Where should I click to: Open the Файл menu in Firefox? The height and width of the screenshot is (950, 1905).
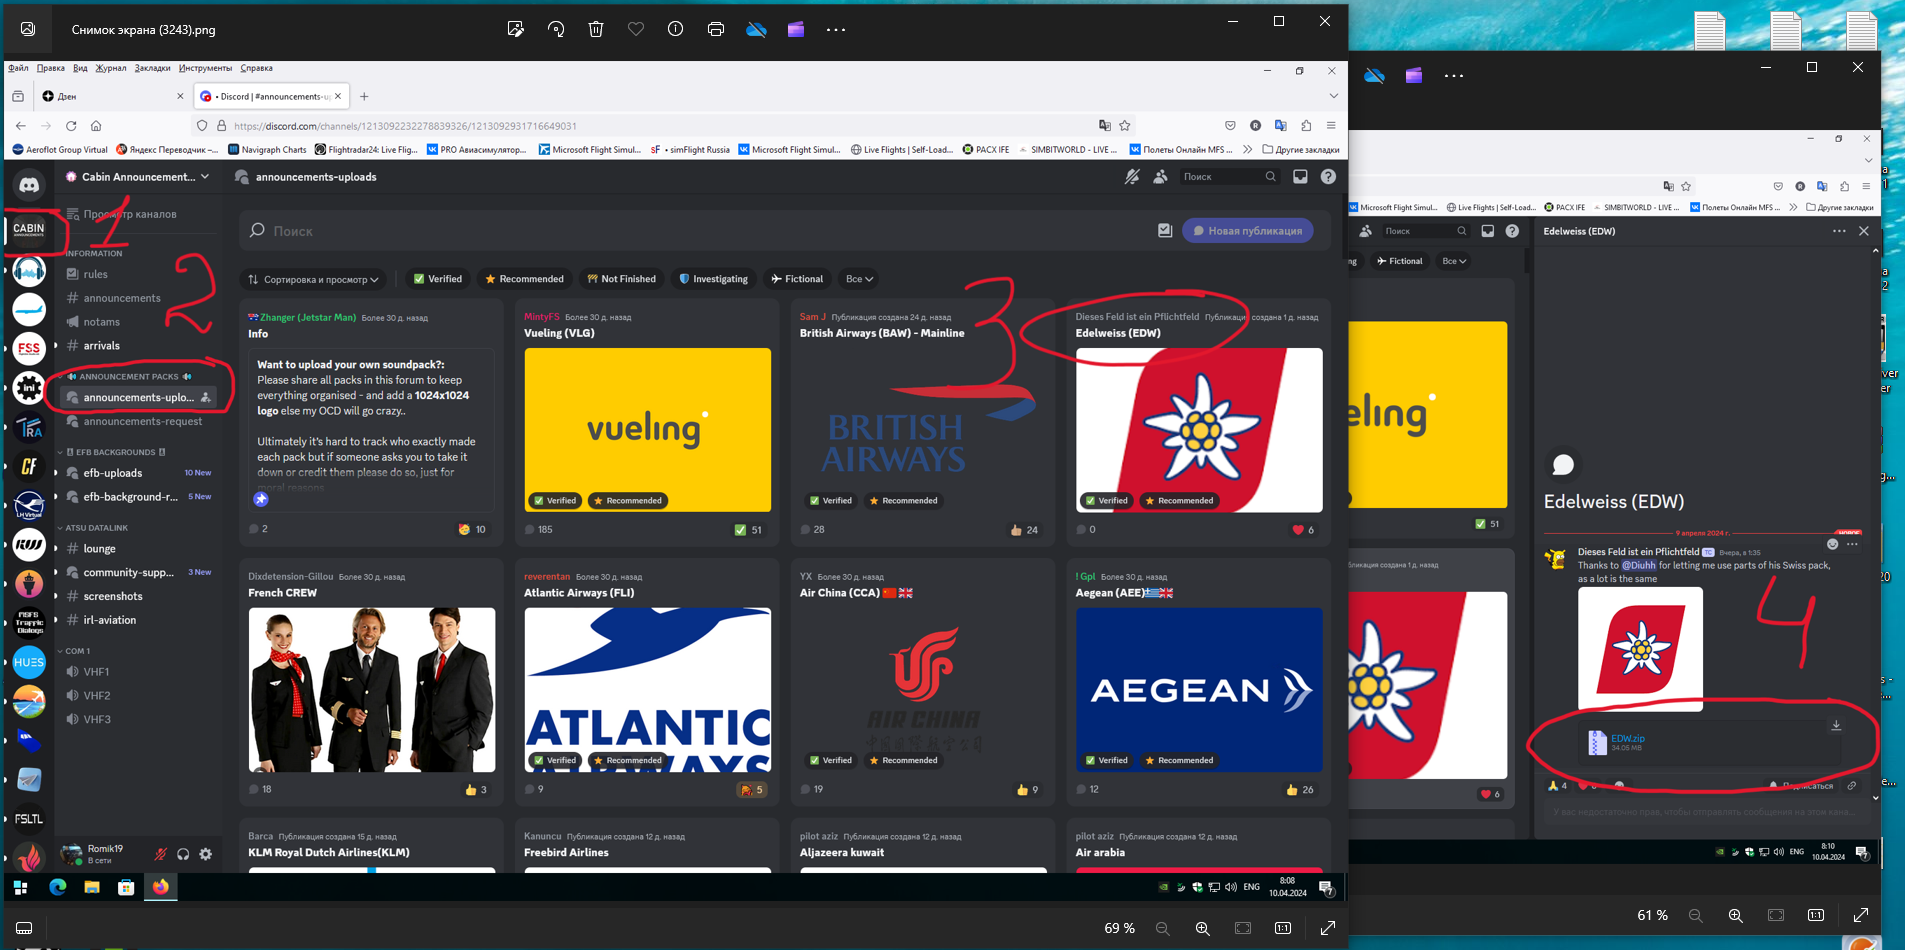18,68
